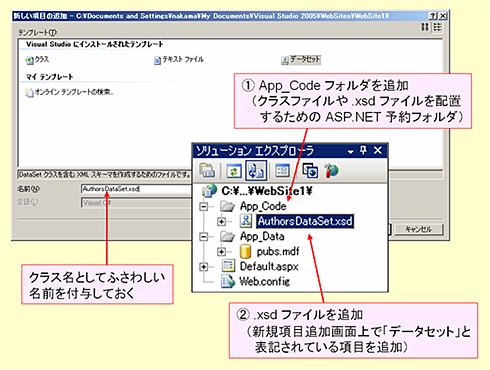Click Copy Web Site icon in Solution Explorer

click(310, 170)
